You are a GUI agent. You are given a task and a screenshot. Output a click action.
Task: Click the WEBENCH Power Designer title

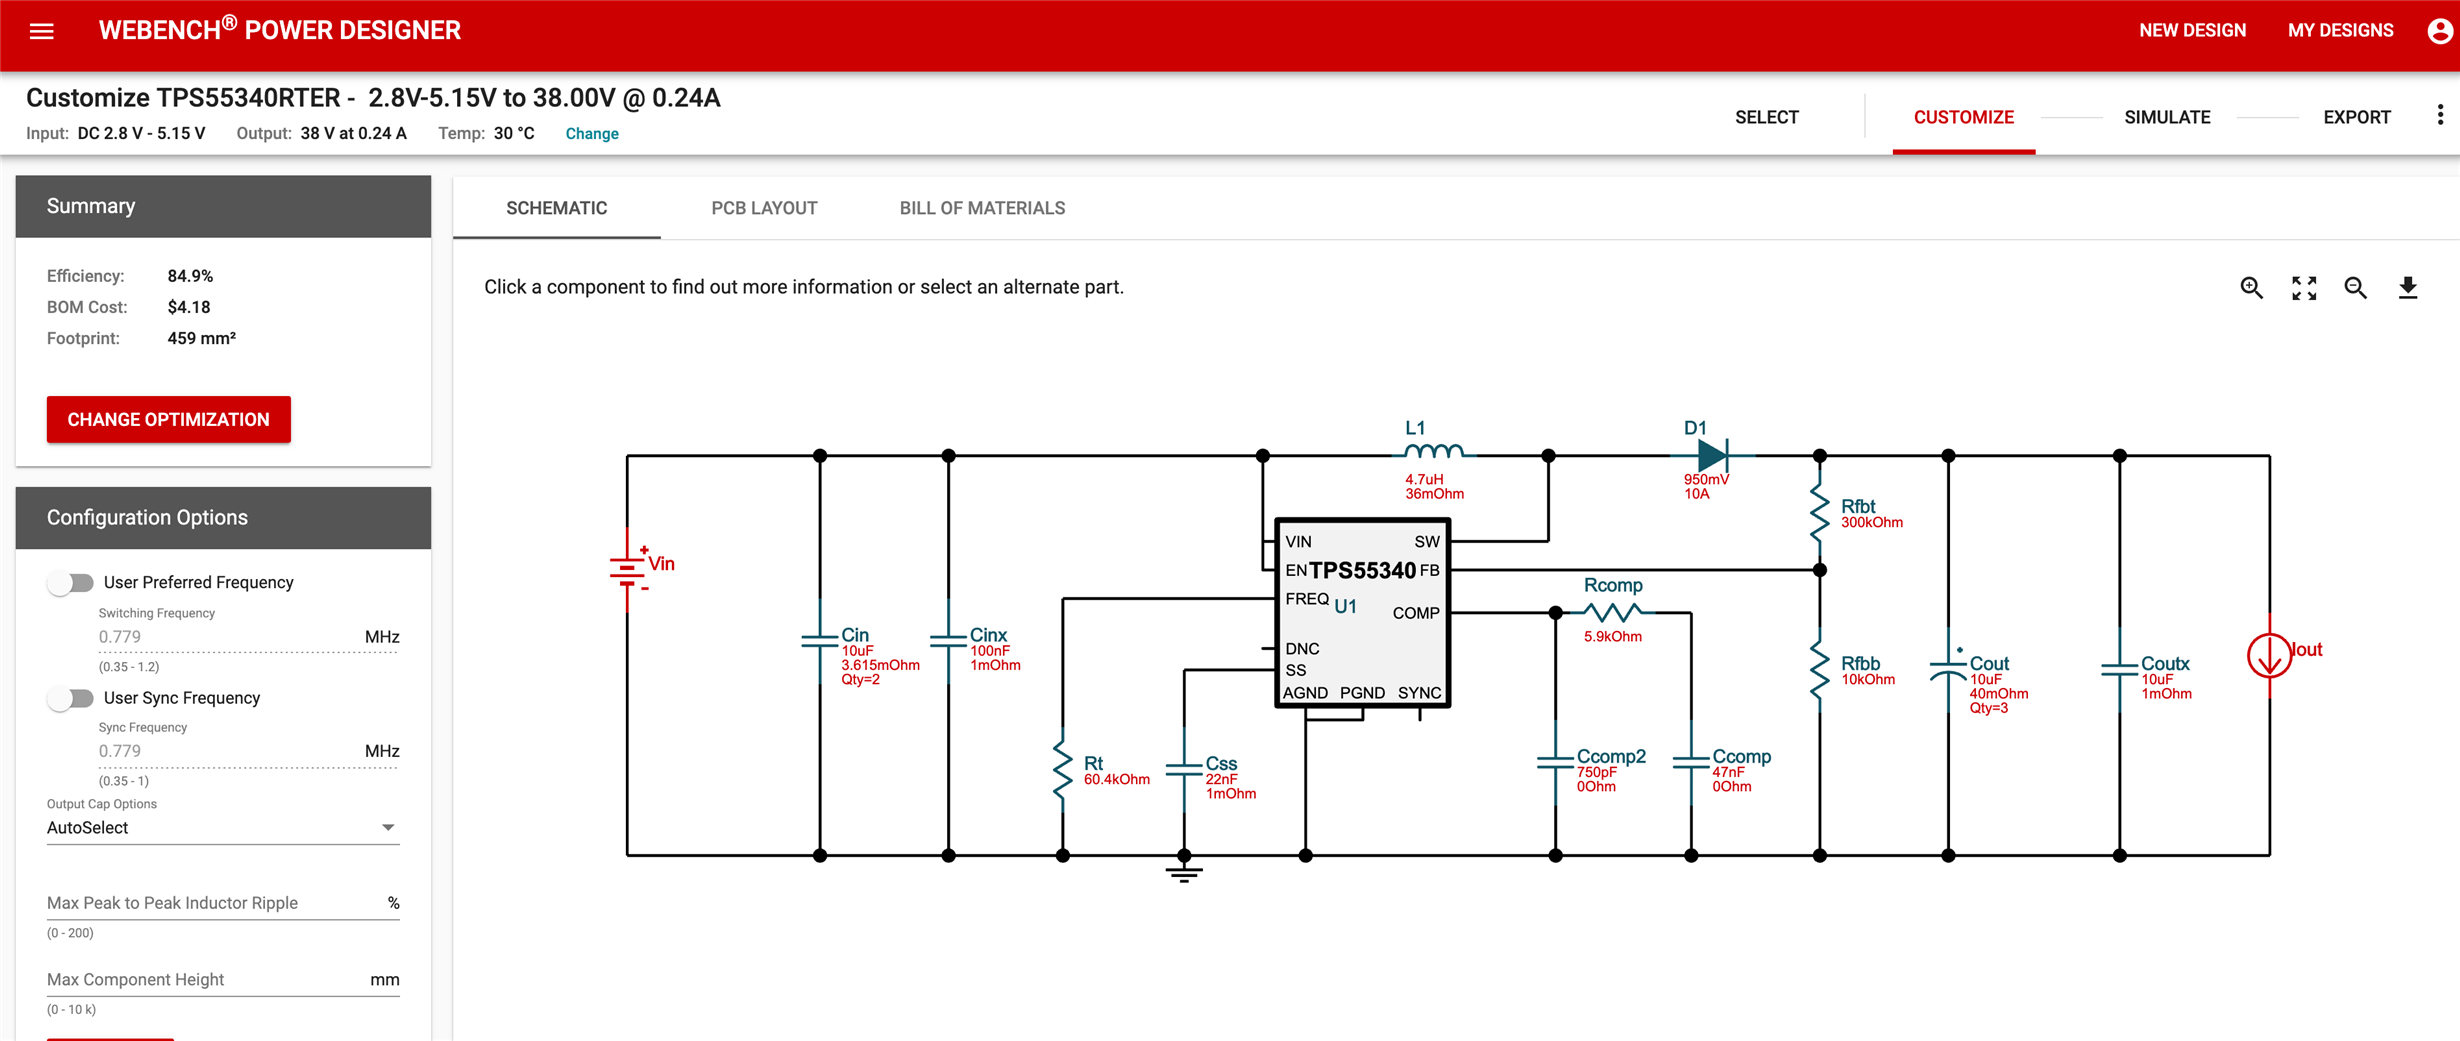(280, 30)
